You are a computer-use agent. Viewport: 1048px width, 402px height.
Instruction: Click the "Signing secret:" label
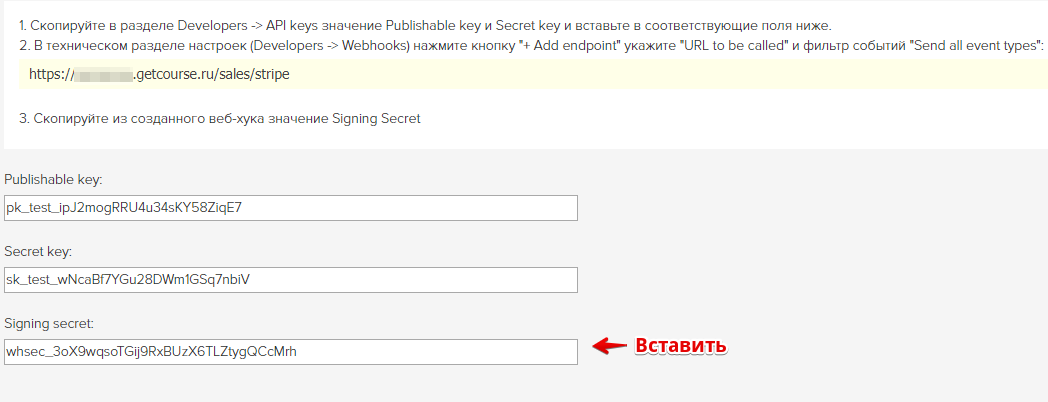pyautogui.click(x=49, y=324)
